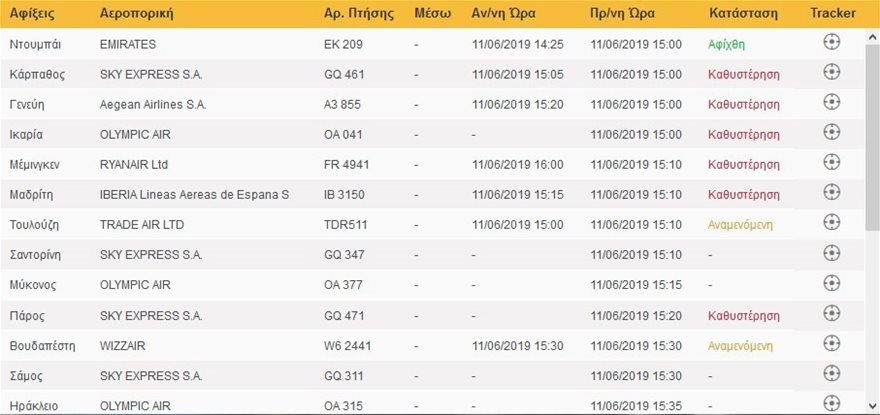The height and width of the screenshot is (415, 880).
Task: Track TDR511 flight from Τουλούζη
Action: click(x=832, y=222)
